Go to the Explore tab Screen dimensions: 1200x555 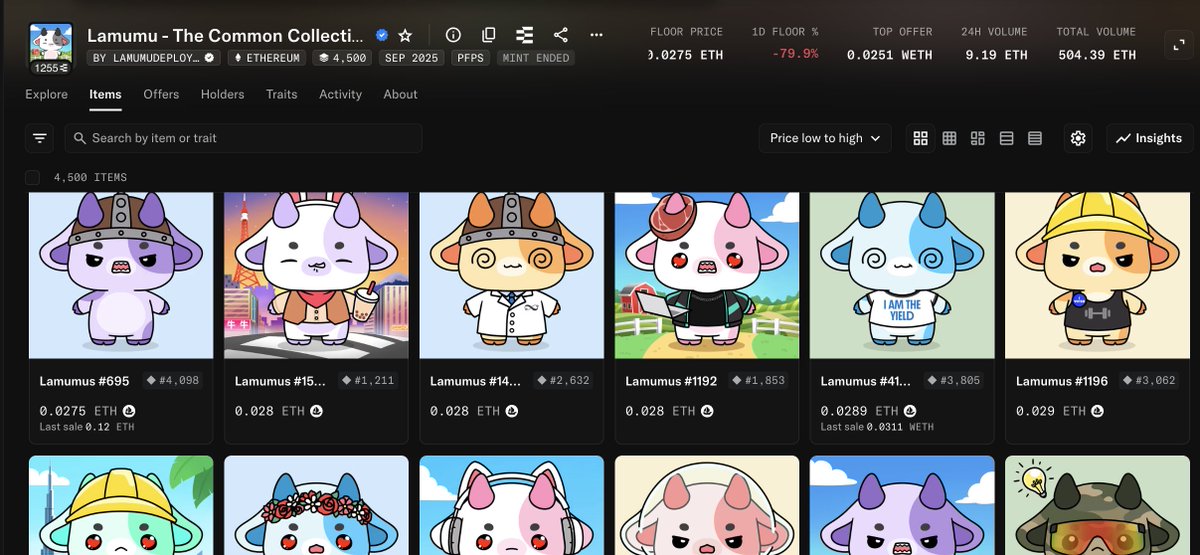coord(47,94)
